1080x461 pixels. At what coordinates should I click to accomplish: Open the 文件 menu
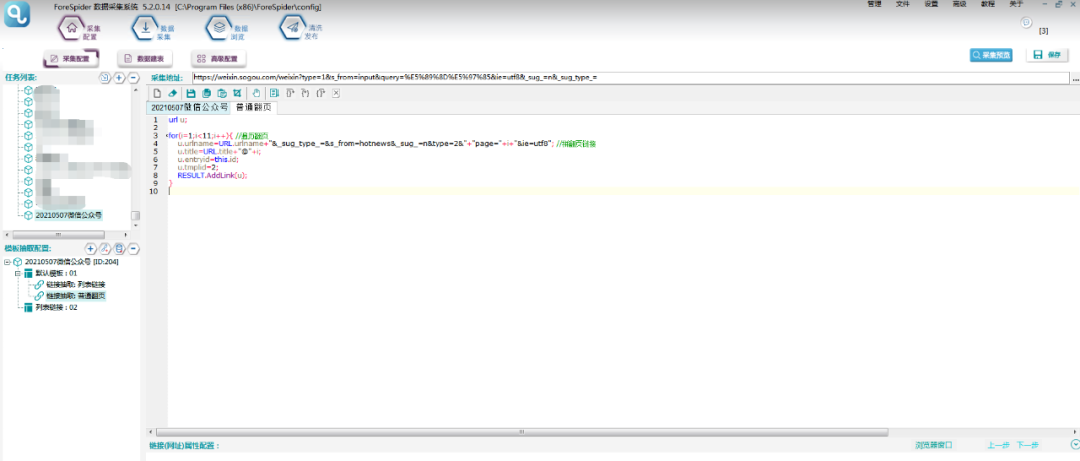coord(902,4)
